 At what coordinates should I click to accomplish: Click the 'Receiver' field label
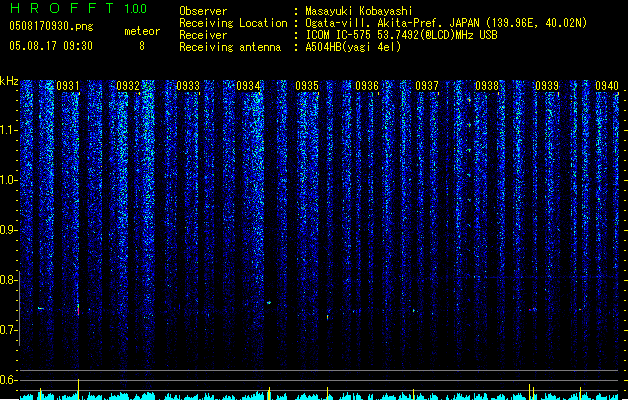point(203,35)
